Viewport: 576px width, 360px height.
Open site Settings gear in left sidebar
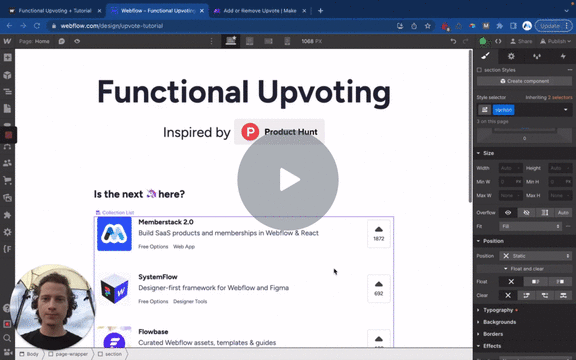click(7, 232)
